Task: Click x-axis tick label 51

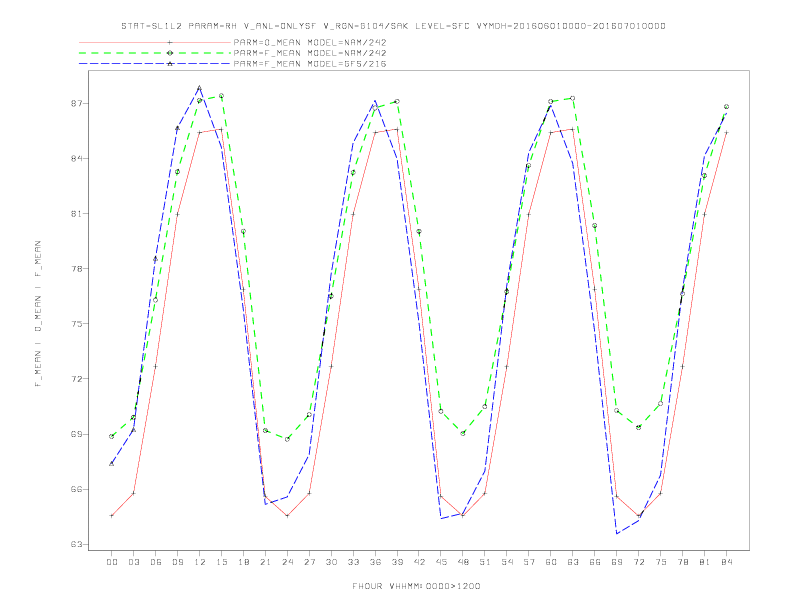Action: [485, 562]
